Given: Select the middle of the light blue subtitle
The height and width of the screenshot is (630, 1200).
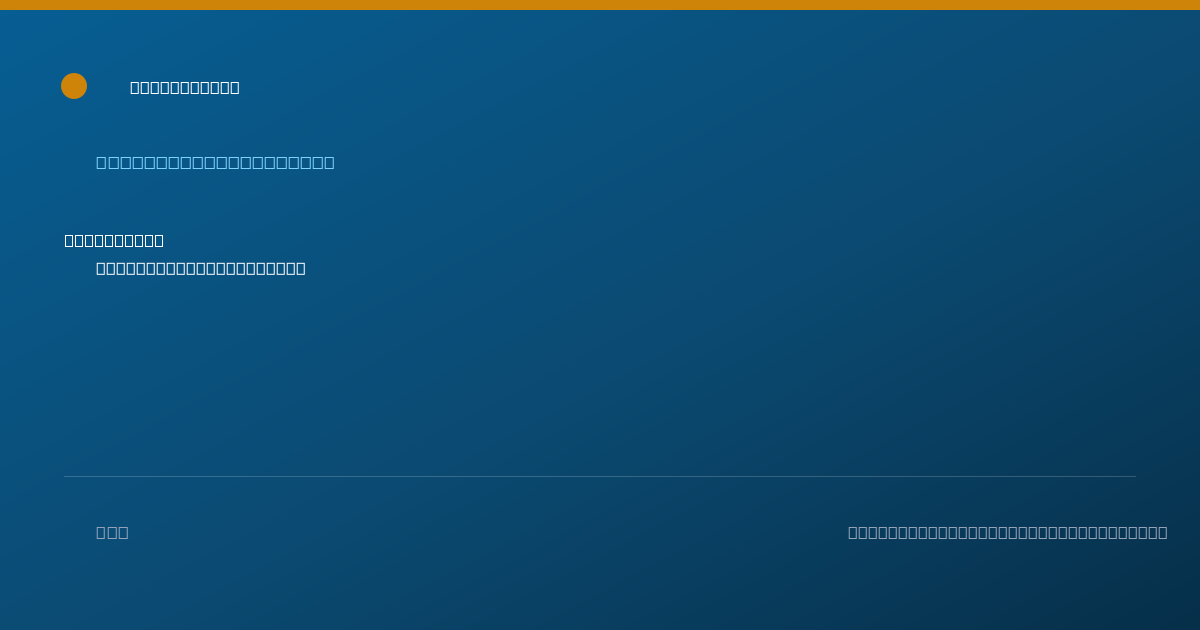Looking at the screenshot, I should coord(215,162).
